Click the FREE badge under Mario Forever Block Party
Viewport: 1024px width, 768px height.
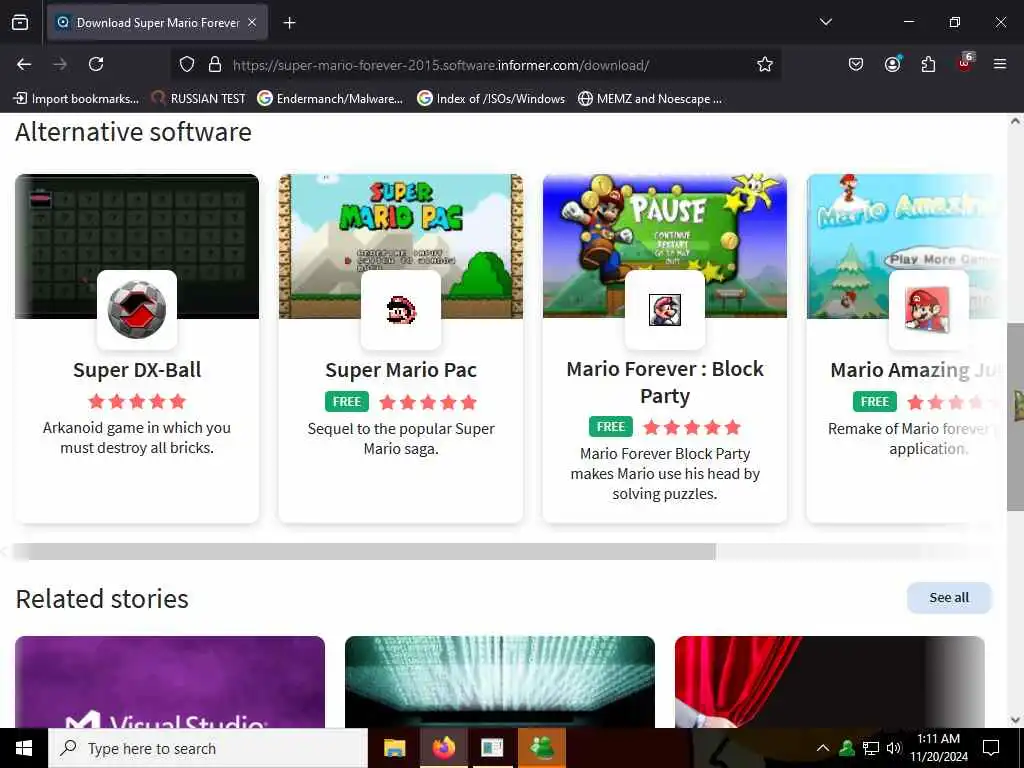click(x=611, y=426)
